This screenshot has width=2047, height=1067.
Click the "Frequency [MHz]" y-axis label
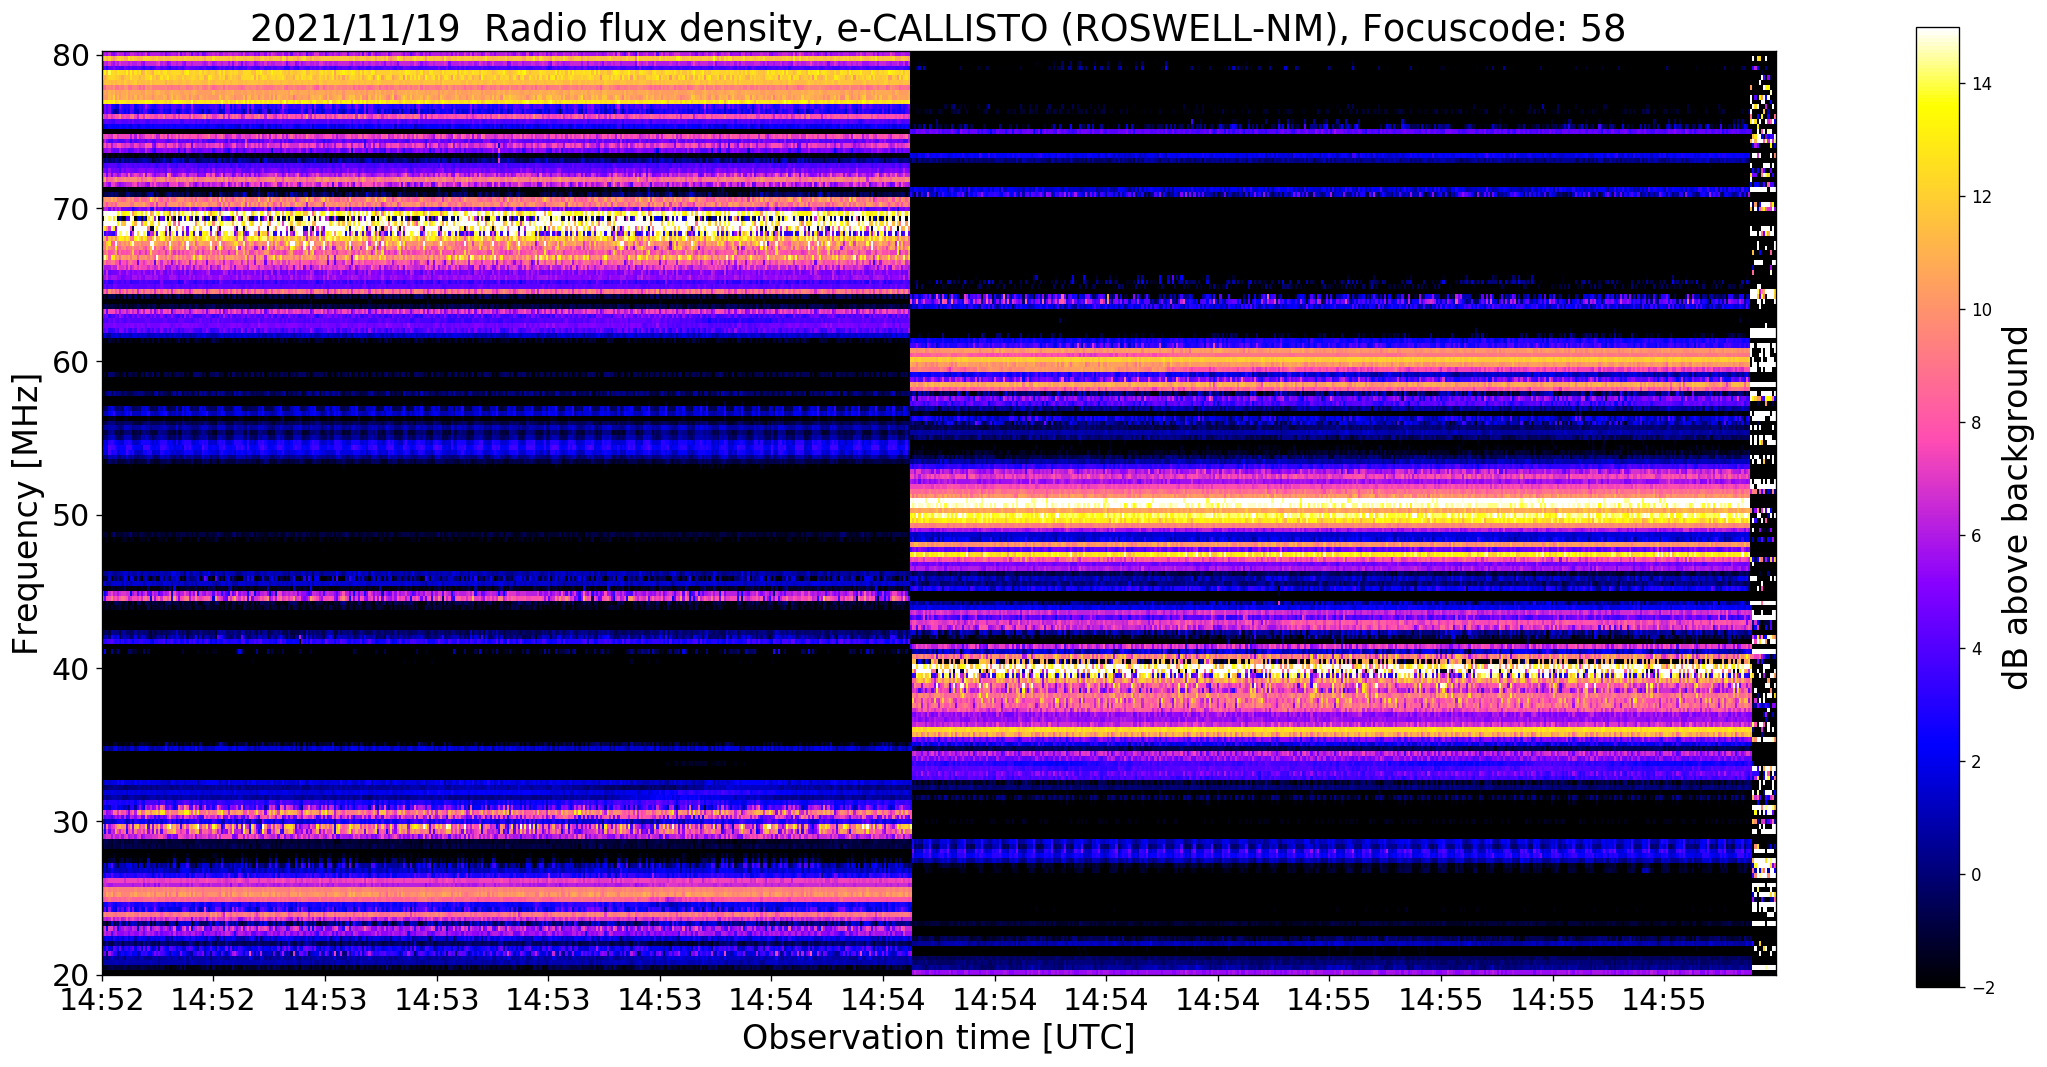coord(26,514)
